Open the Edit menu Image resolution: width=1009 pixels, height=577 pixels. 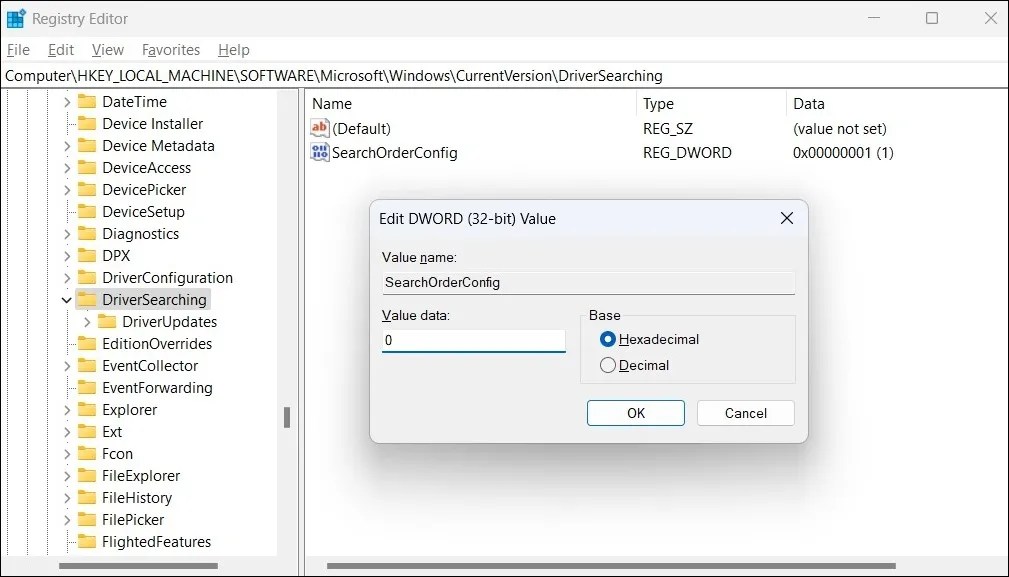click(x=61, y=49)
